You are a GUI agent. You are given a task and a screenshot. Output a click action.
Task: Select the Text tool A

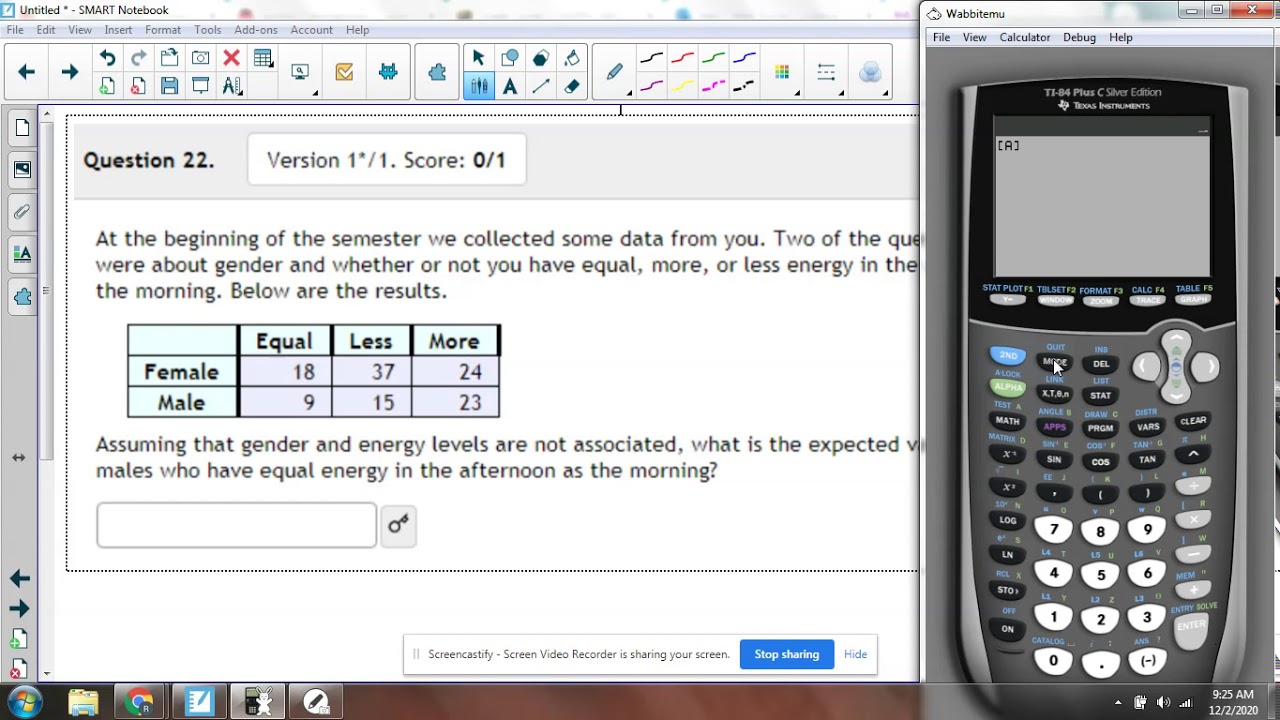point(509,86)
